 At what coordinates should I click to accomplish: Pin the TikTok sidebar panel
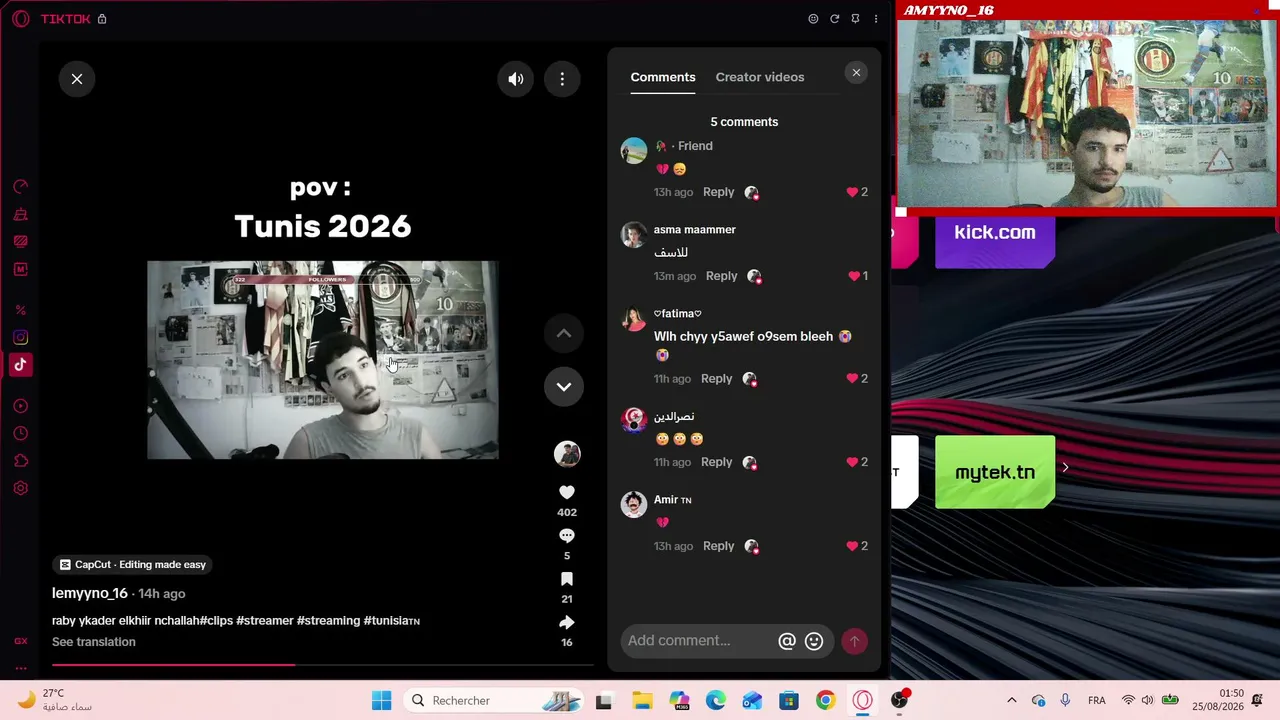[x=855, y=19]
